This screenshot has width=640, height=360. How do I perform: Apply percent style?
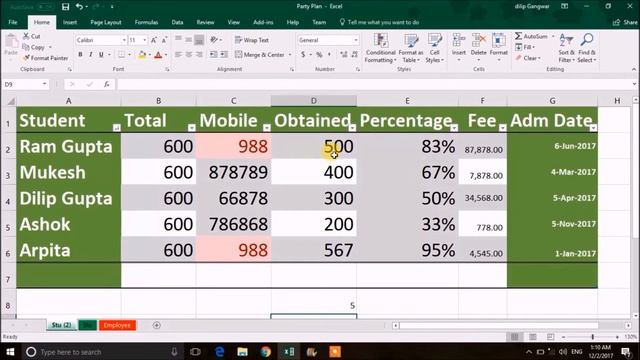click(319, 54)
